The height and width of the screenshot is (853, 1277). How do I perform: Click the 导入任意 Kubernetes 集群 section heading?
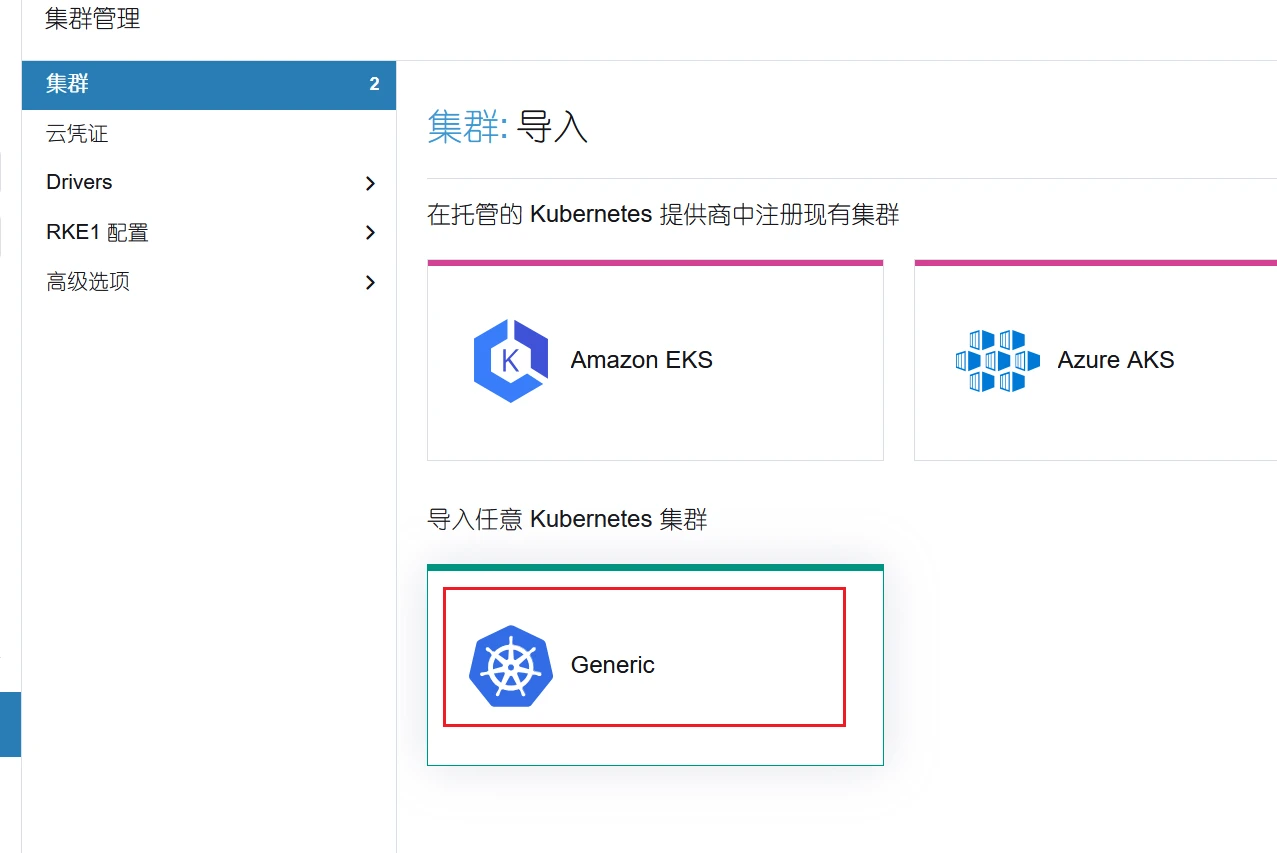567,520
